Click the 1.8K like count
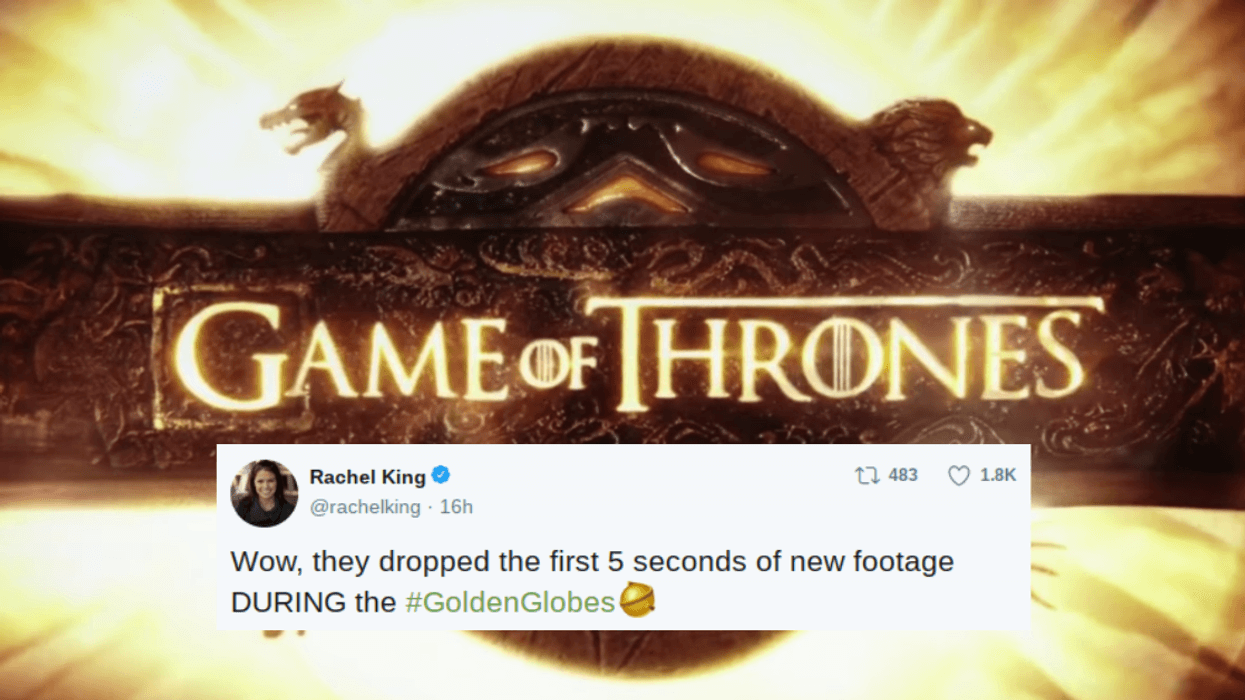 [x=997, y=476]
